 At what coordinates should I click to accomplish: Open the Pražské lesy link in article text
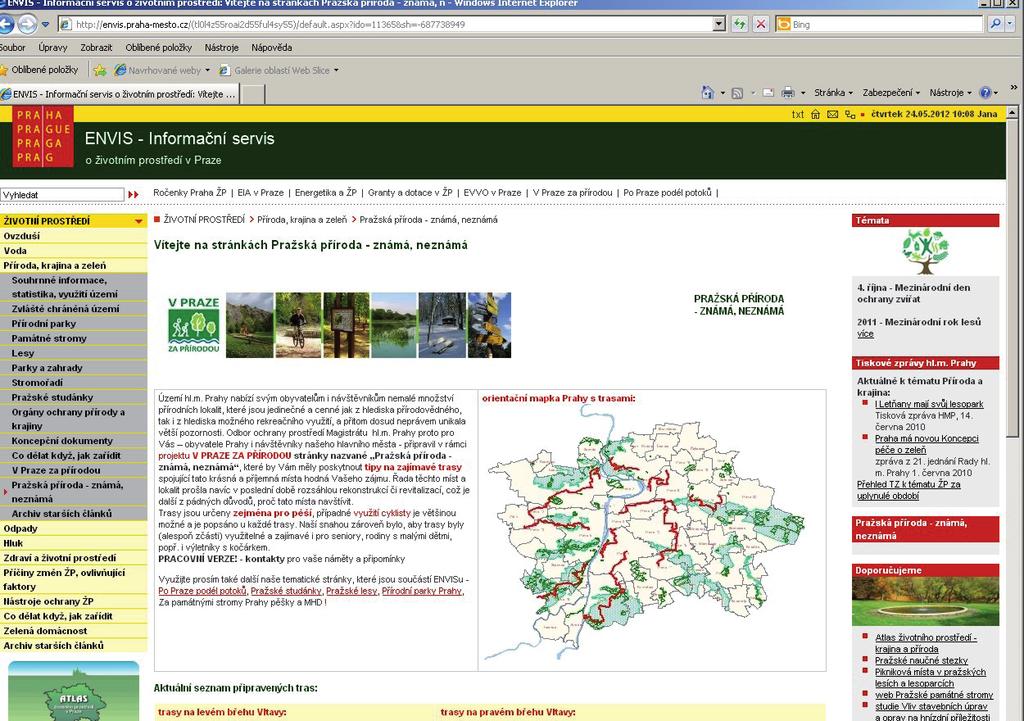point(351,591)
